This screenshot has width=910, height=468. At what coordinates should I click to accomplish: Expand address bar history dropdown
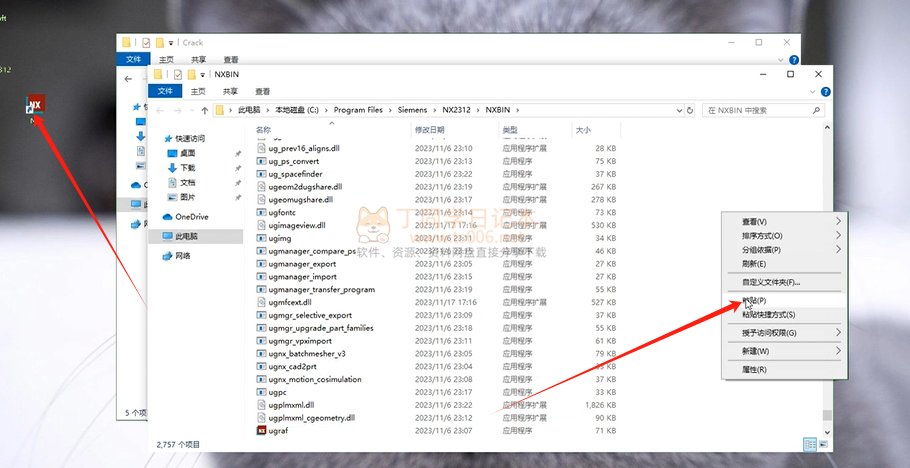click(x=679, y=110)
